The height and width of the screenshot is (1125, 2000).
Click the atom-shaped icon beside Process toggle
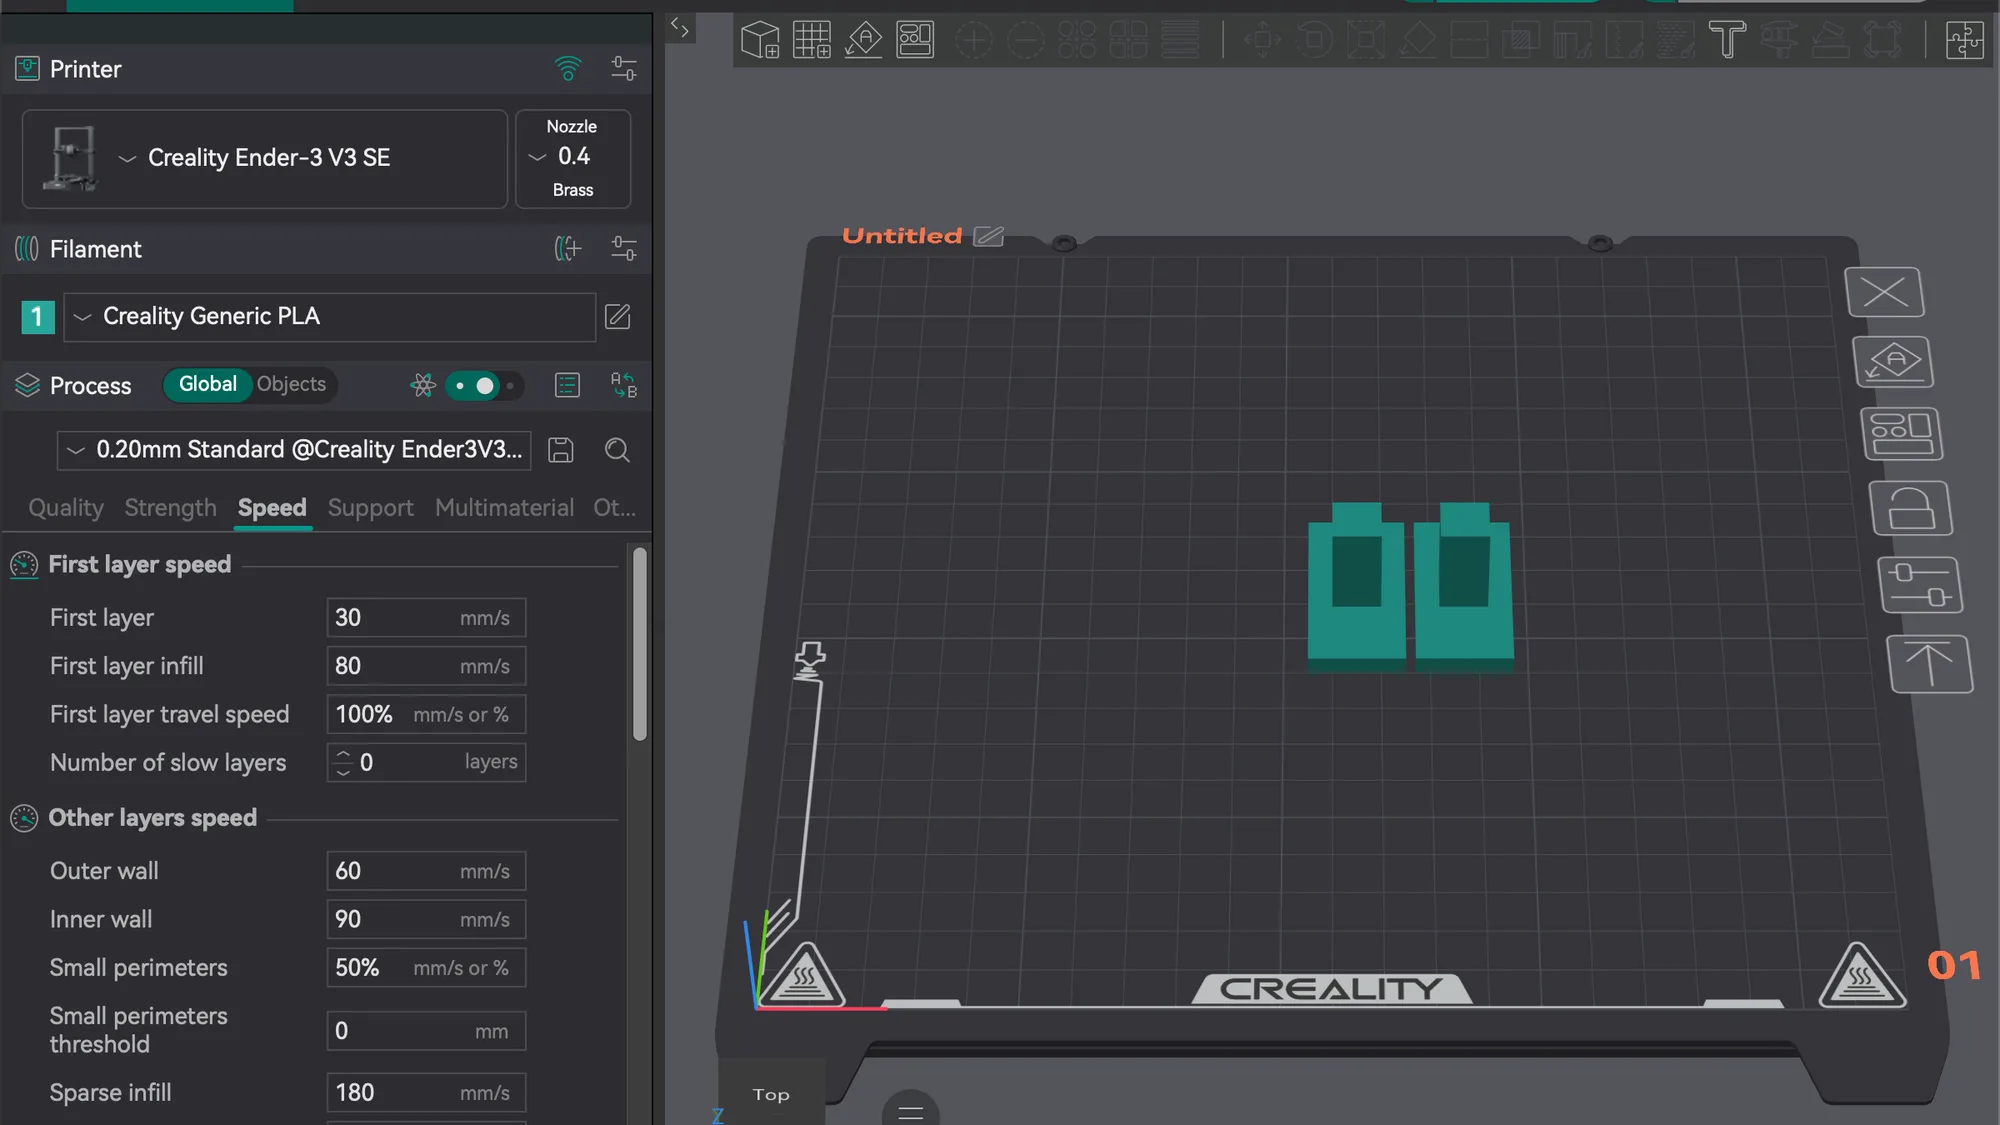point(423,385)
